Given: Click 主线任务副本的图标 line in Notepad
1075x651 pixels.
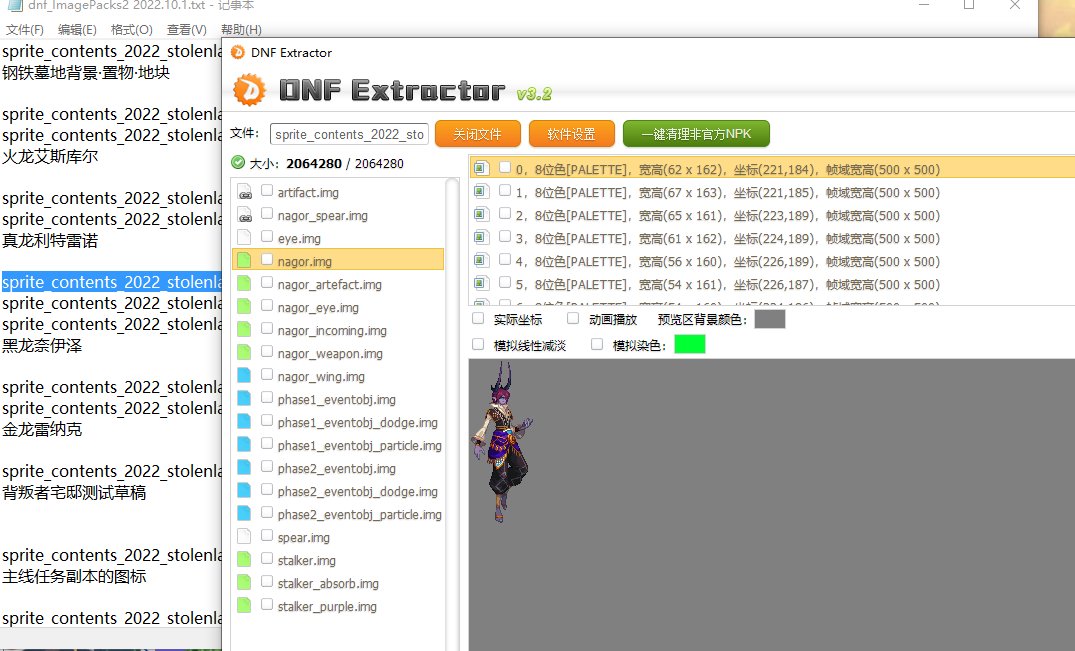Looking at the screenshot, I should (74, 576).
